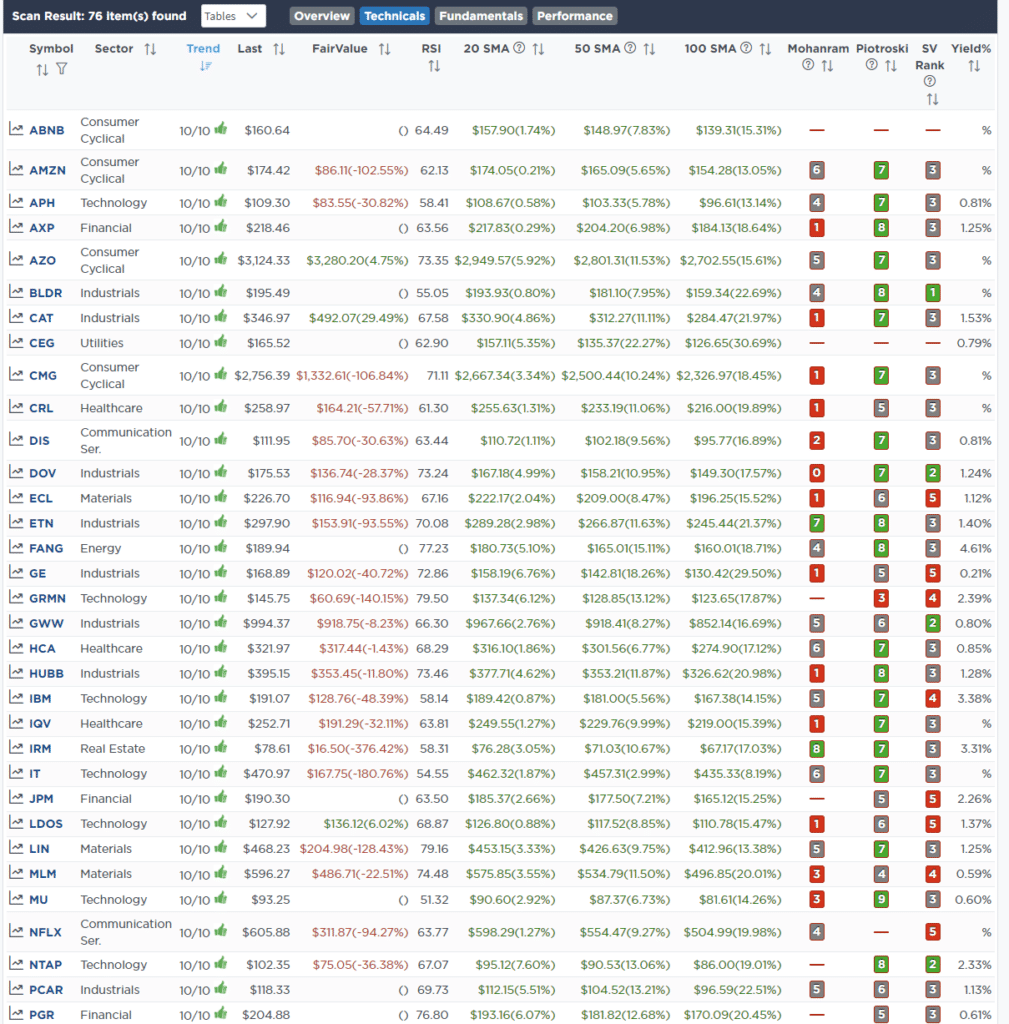Viewport: 1009px width, 1024px height.
Task: Click IT 50 SMA value $457.31
Action: click(628, 773)
